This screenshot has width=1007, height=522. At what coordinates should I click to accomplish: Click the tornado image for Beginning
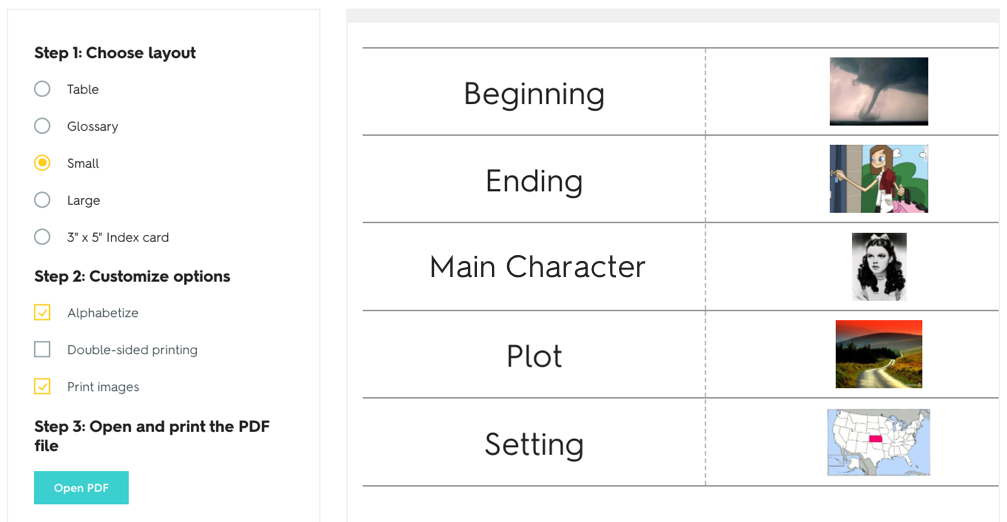click(x=879, y=91)
